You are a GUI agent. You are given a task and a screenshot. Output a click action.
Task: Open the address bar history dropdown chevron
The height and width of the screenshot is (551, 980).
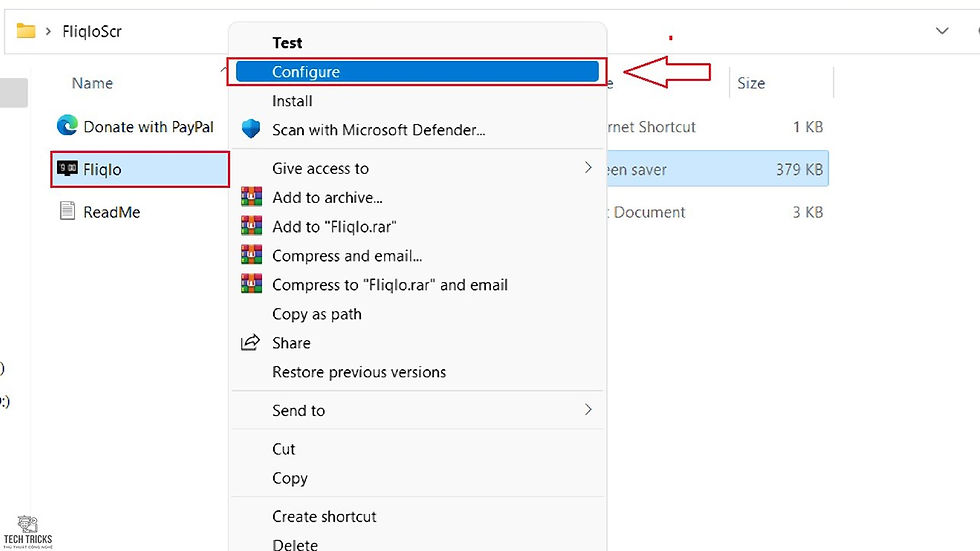(942, 31)
